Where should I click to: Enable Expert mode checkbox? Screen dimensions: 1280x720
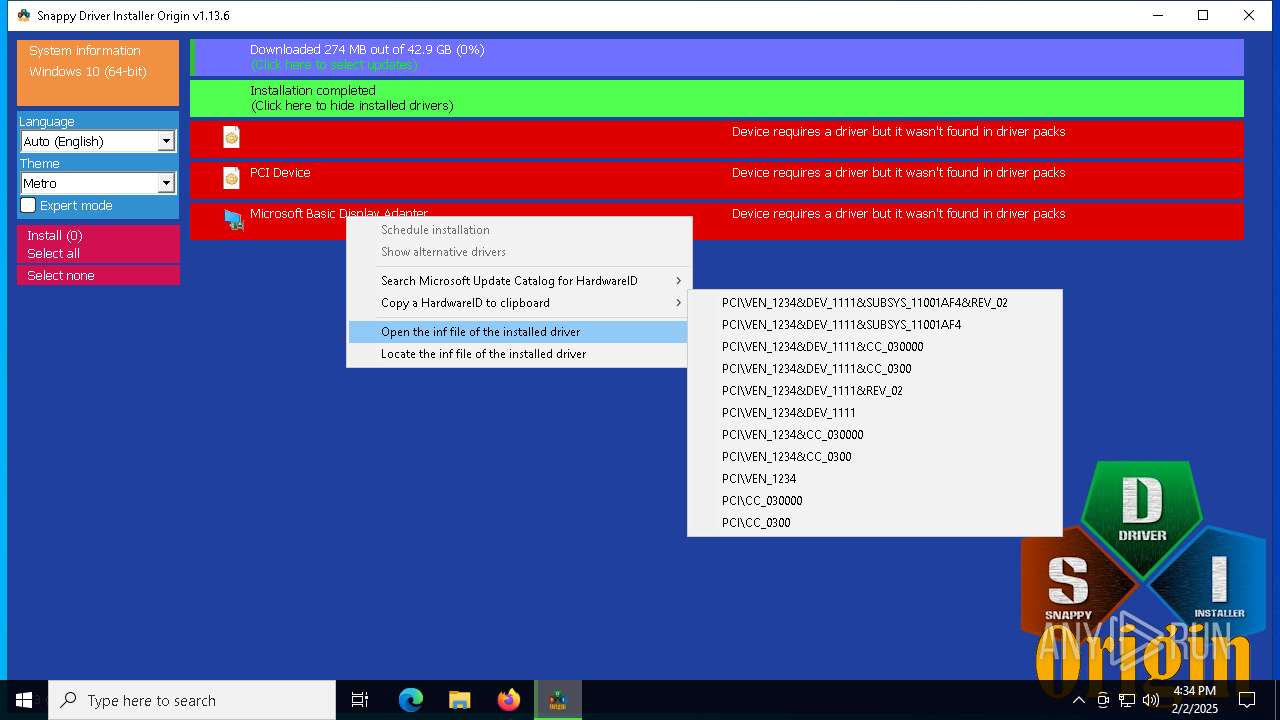(28, 205)
